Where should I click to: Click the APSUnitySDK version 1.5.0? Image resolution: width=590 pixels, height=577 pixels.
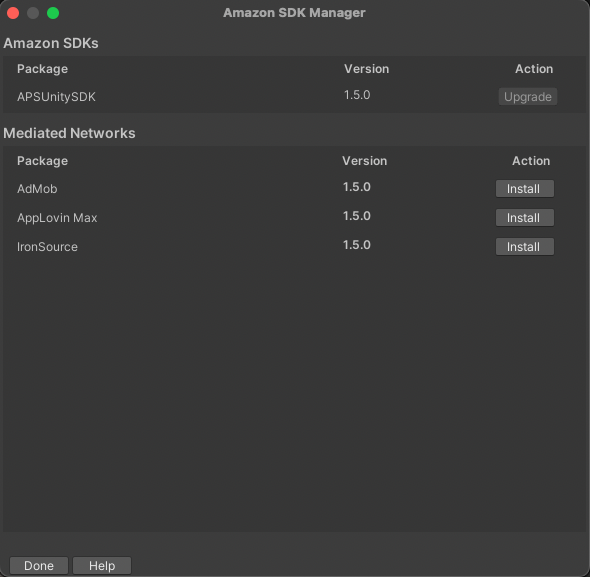(x=357, y=95)
